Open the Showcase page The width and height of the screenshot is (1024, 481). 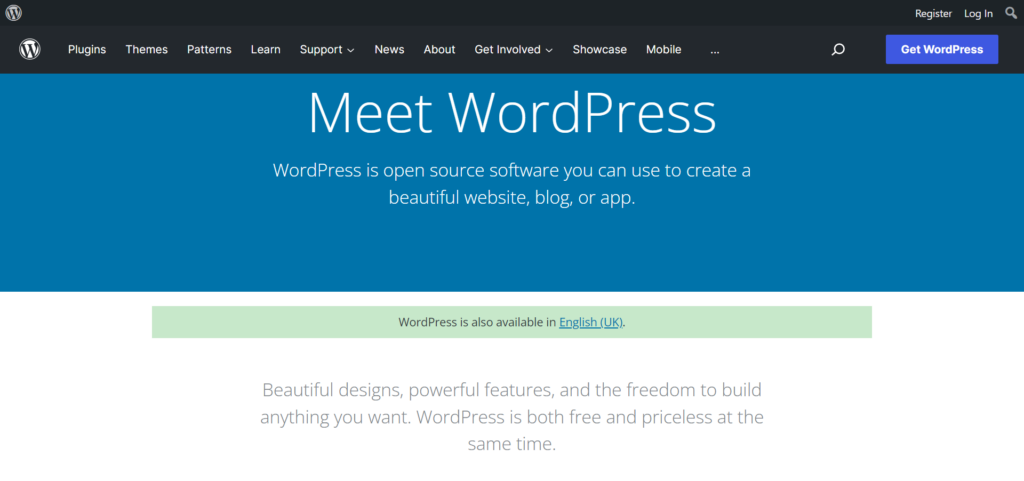pos(600,50)
